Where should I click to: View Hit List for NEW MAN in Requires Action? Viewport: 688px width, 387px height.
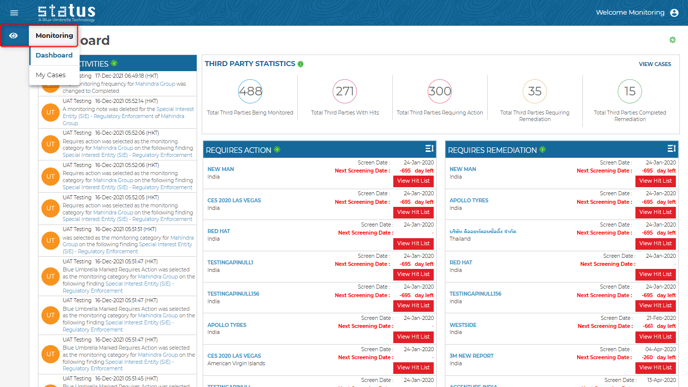coord(413,181)
